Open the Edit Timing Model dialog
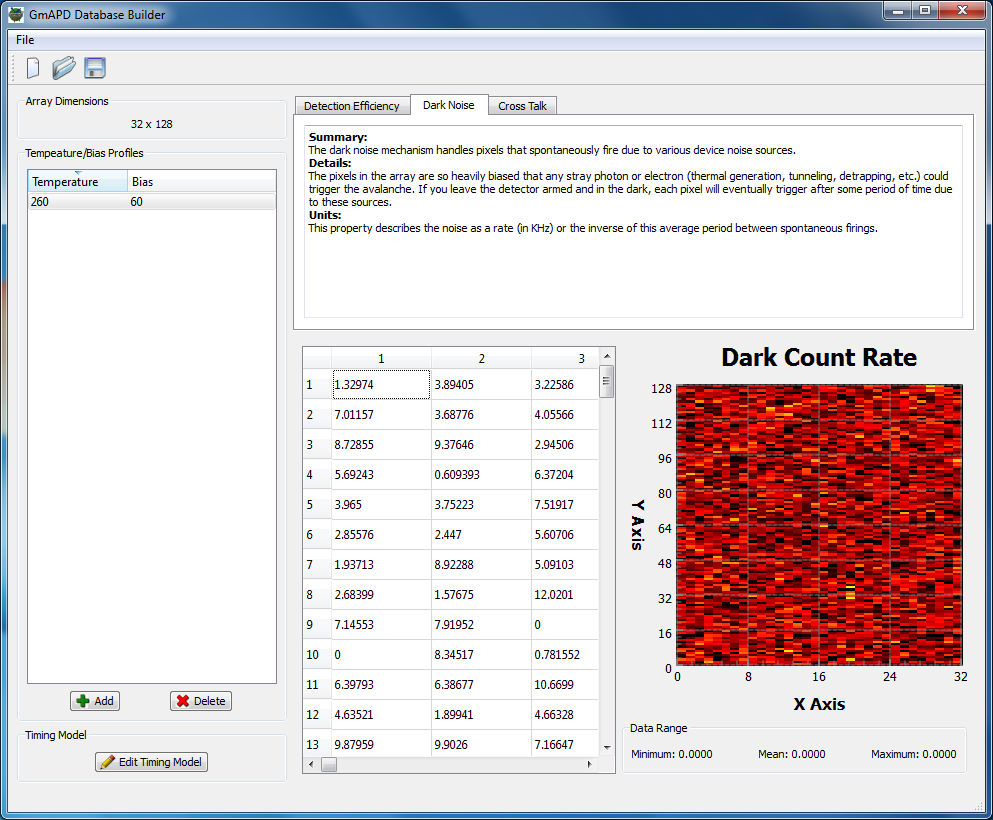Image resolution: width=993 pixels, height=820 pixels. click(151, 762)
